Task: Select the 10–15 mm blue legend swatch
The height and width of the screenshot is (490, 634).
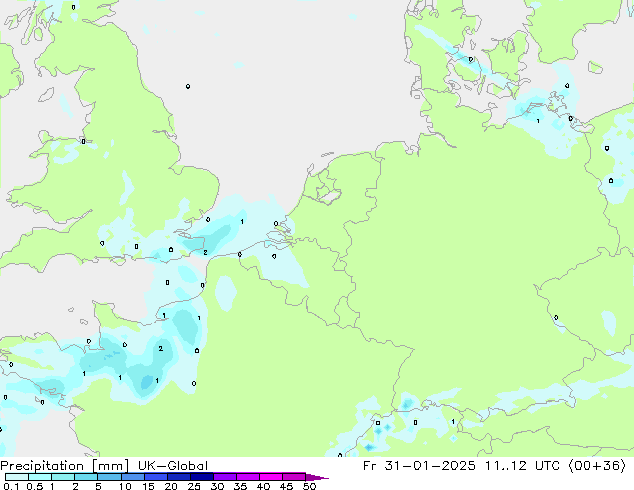Action: [132, 477]
